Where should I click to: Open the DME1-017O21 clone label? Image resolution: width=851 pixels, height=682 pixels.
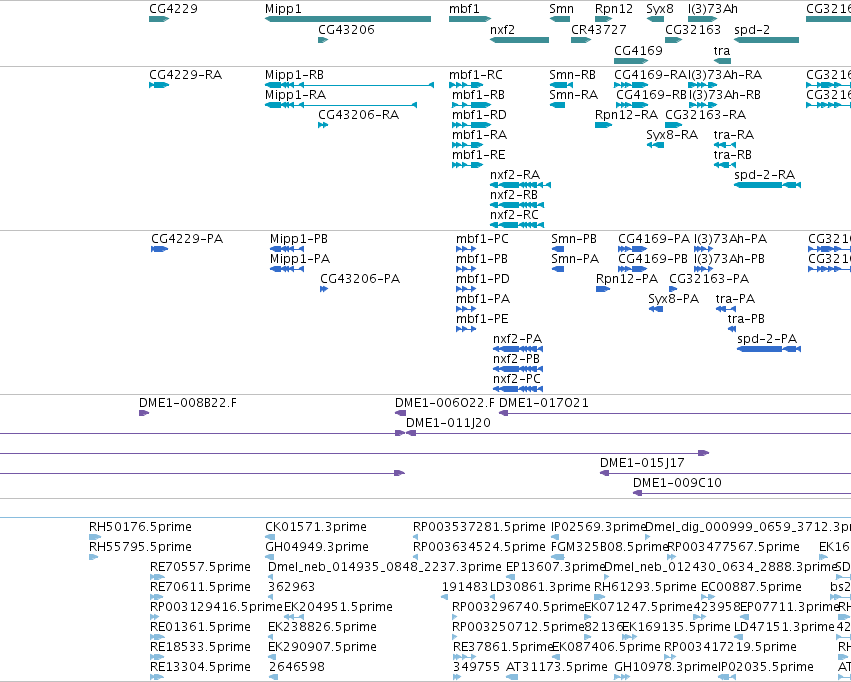543,403
